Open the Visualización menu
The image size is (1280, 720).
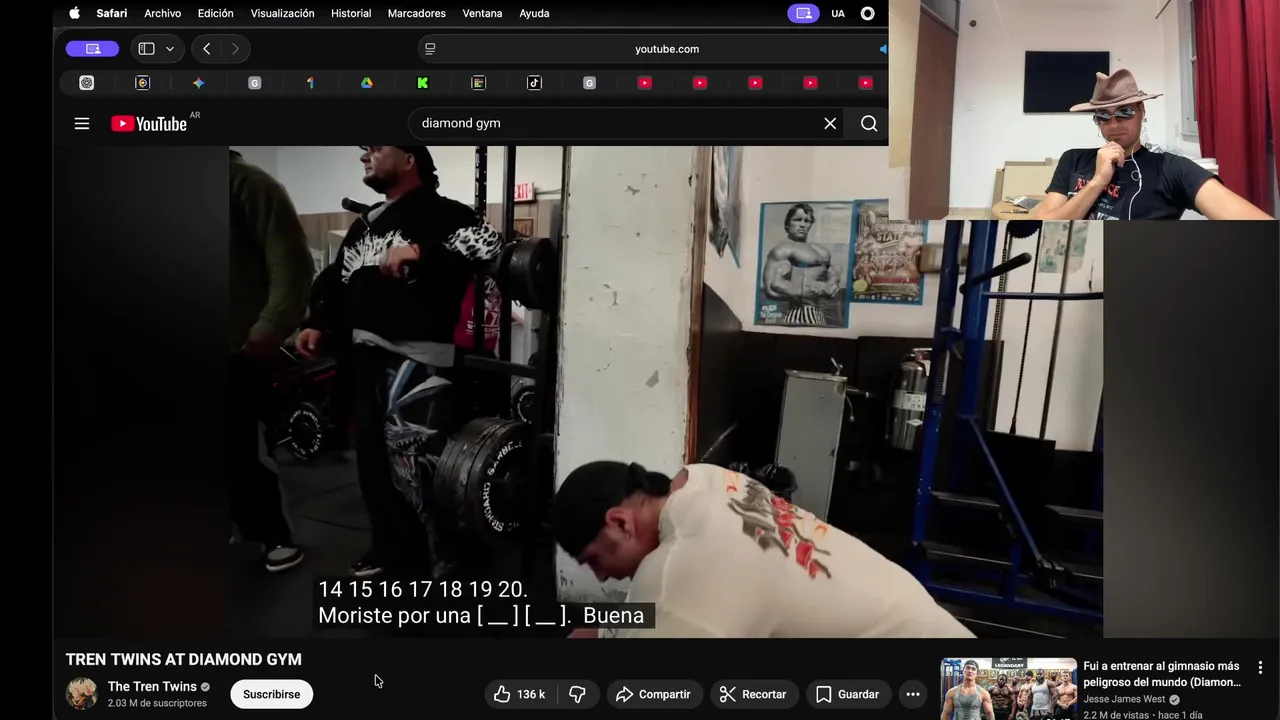[x=282, y=13]
